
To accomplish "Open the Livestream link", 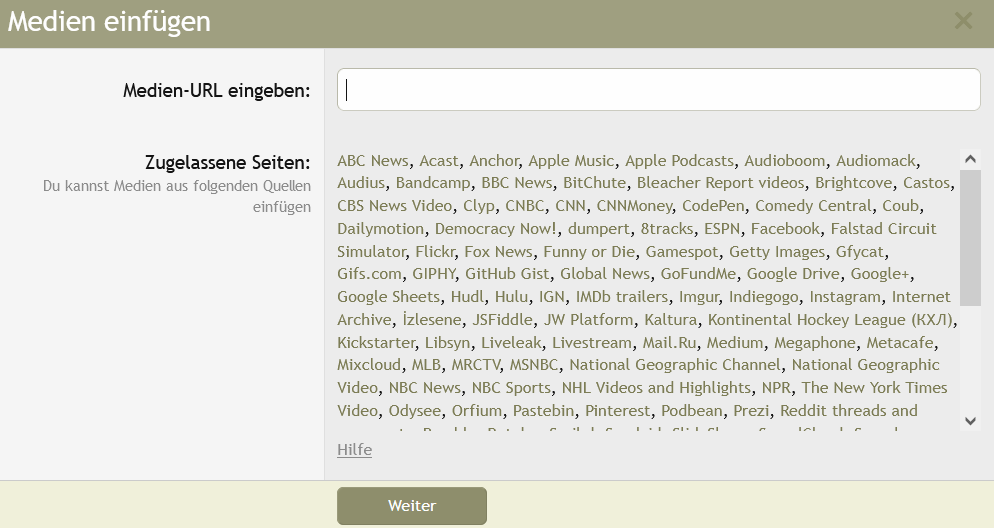I will [592, 342].
